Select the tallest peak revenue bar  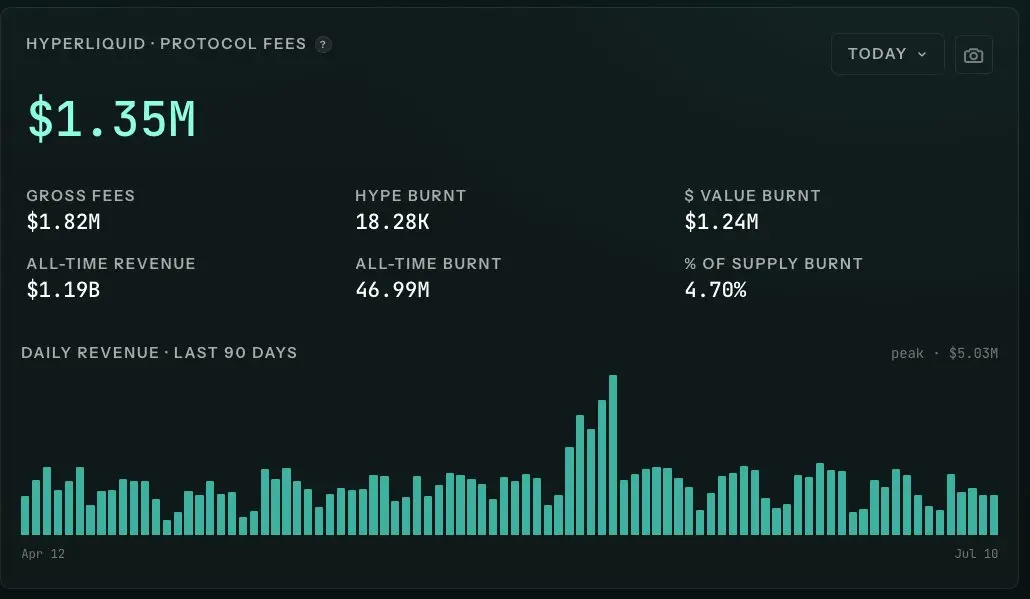[613, 455]
